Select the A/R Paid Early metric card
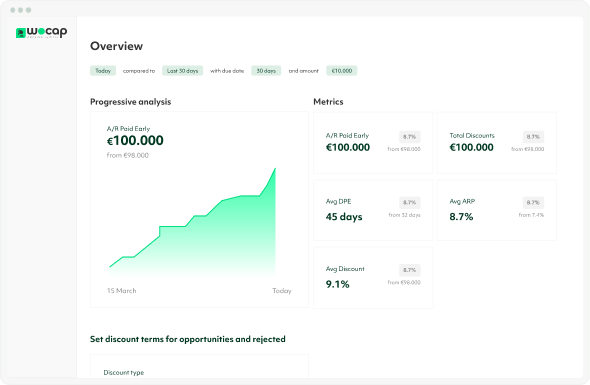The width and height of the screenshot is (590, 385). [x=373, y=143]
